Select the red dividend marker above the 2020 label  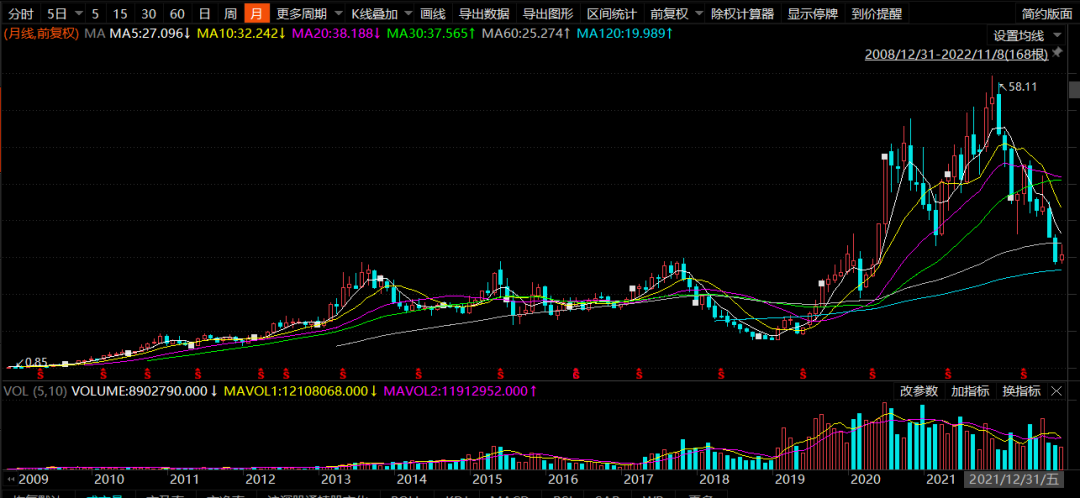tap(872, 373)
